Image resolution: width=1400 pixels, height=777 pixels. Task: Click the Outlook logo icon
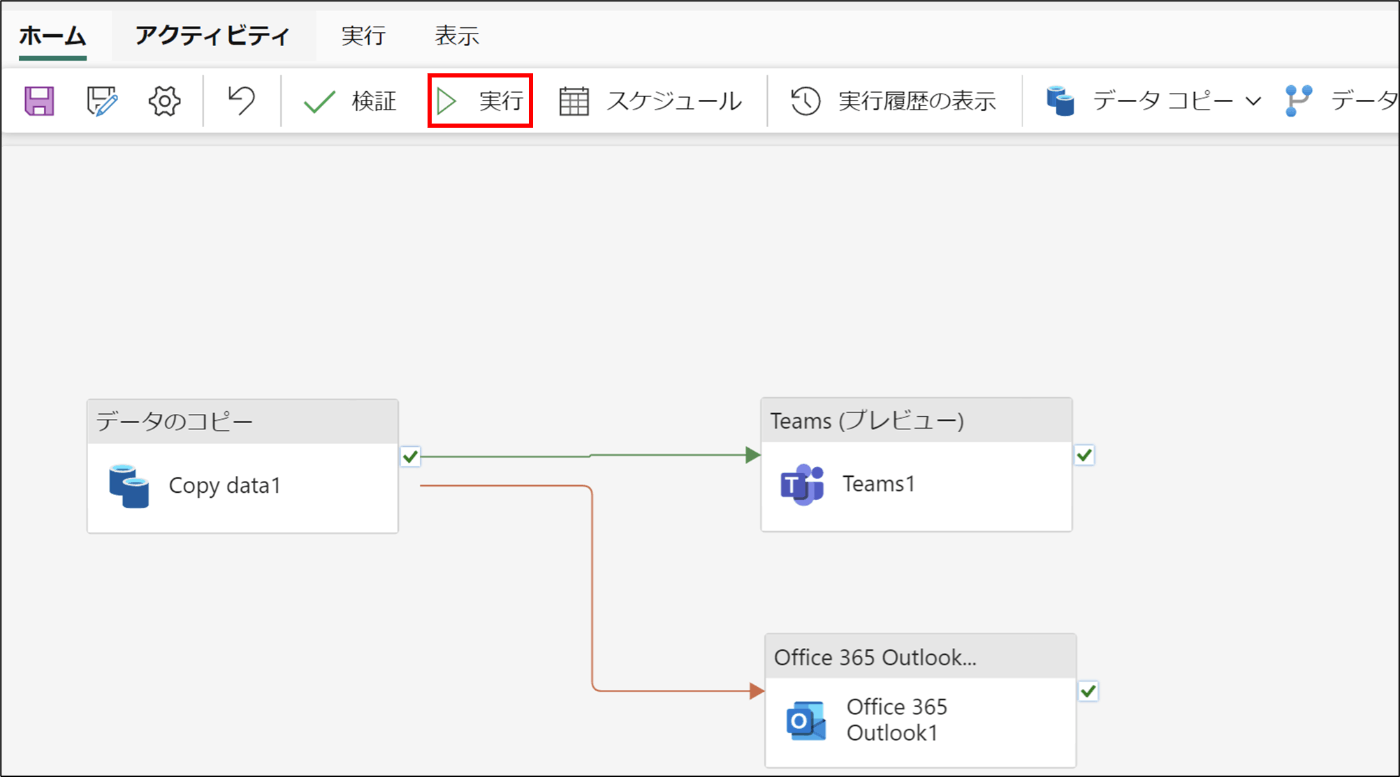click(x=806, y=721)
